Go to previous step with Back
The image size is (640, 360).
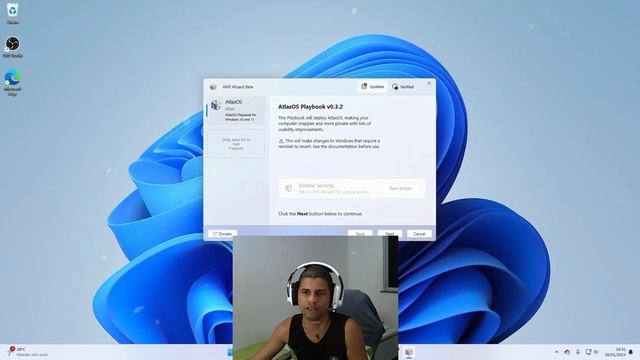tap(360, 234)
